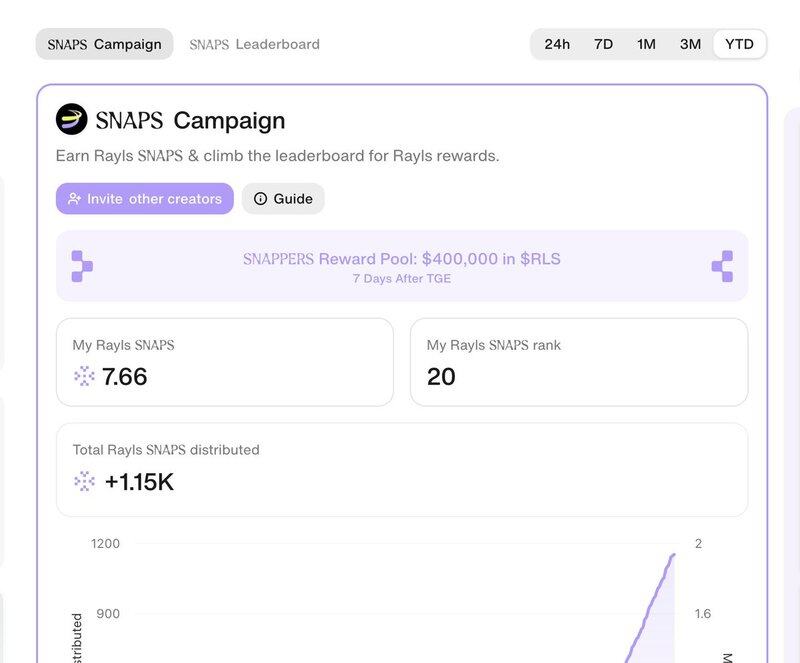This screenshot has height=663, width=800.
Task: Click the SNAPPERS Reward Pool banner text
Action: click(x=402, y=259)
